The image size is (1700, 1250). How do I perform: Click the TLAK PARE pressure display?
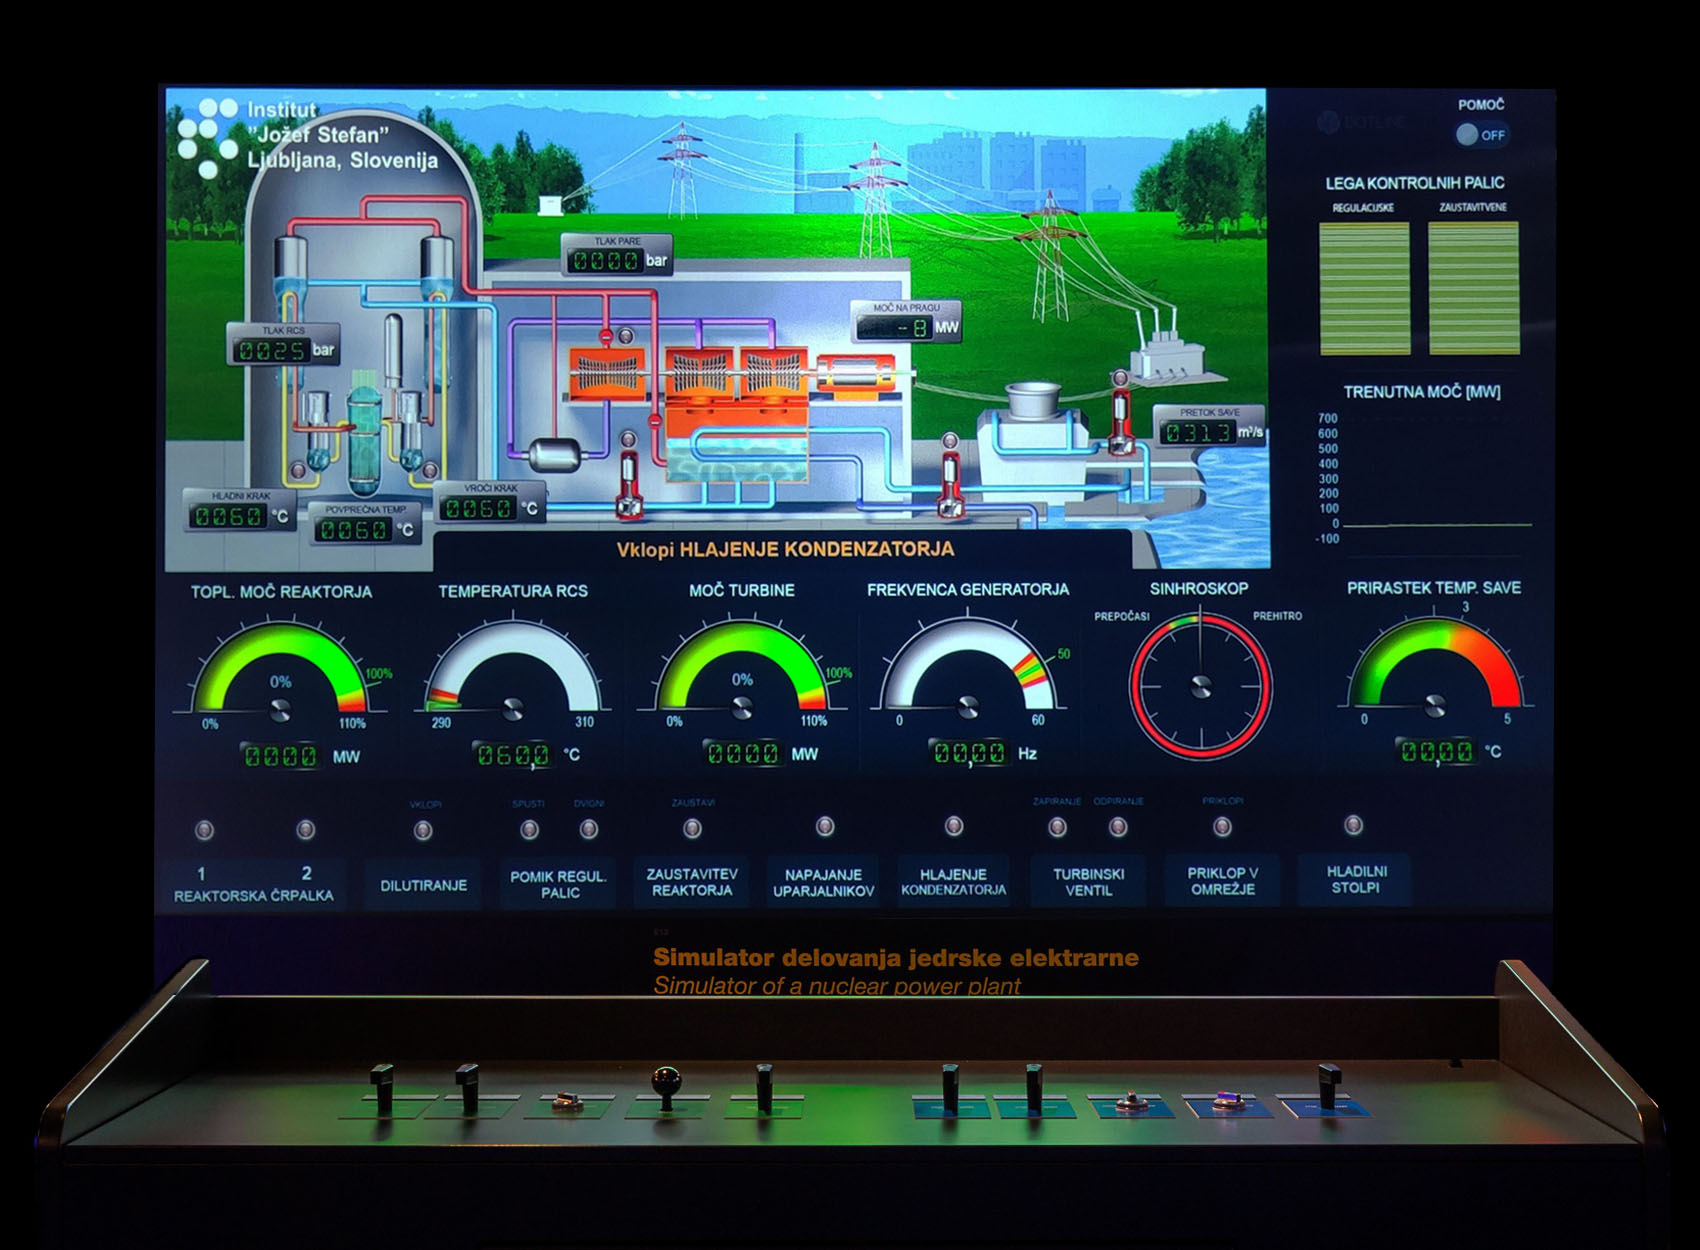pyautogui.click(x=615, y=259)
